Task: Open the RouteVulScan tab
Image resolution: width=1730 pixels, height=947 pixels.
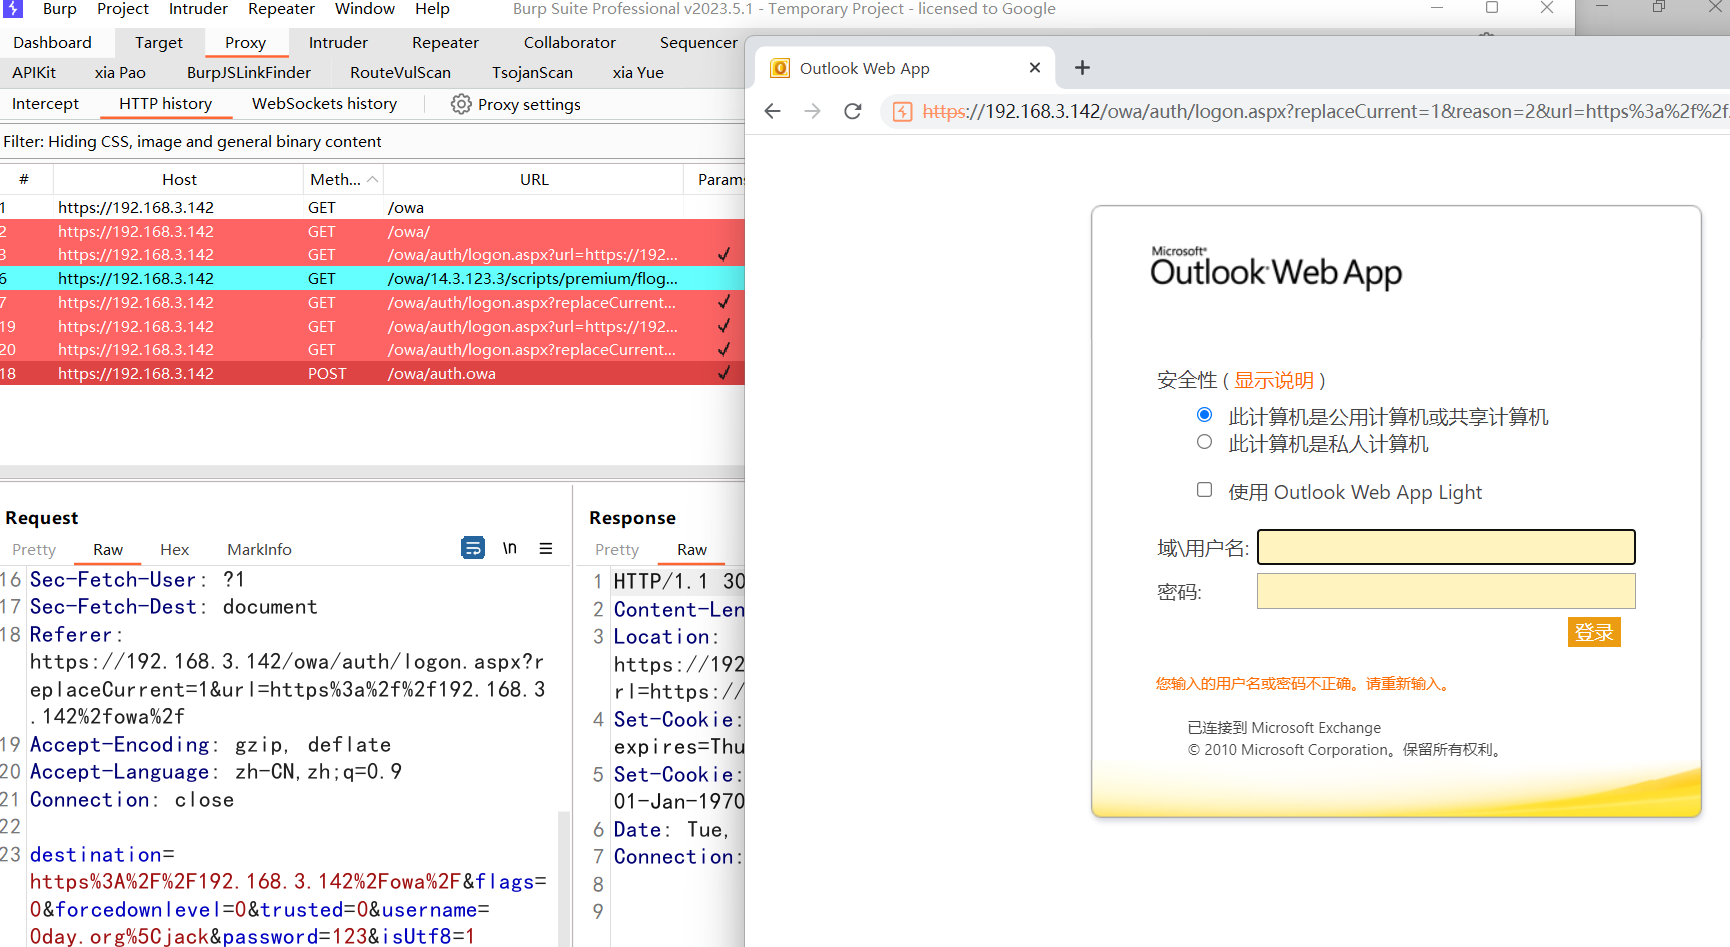Action: pos(400,73)
